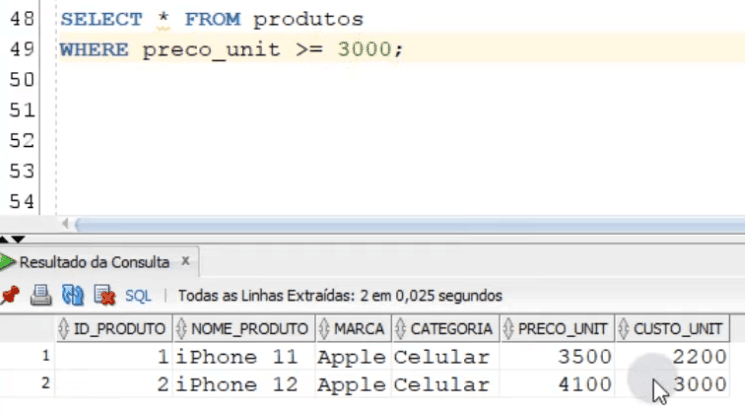The width and height of the screenshot is (745, 416).
Task: Click the 3000 cost cell
Action: click(x=672, y=384)
